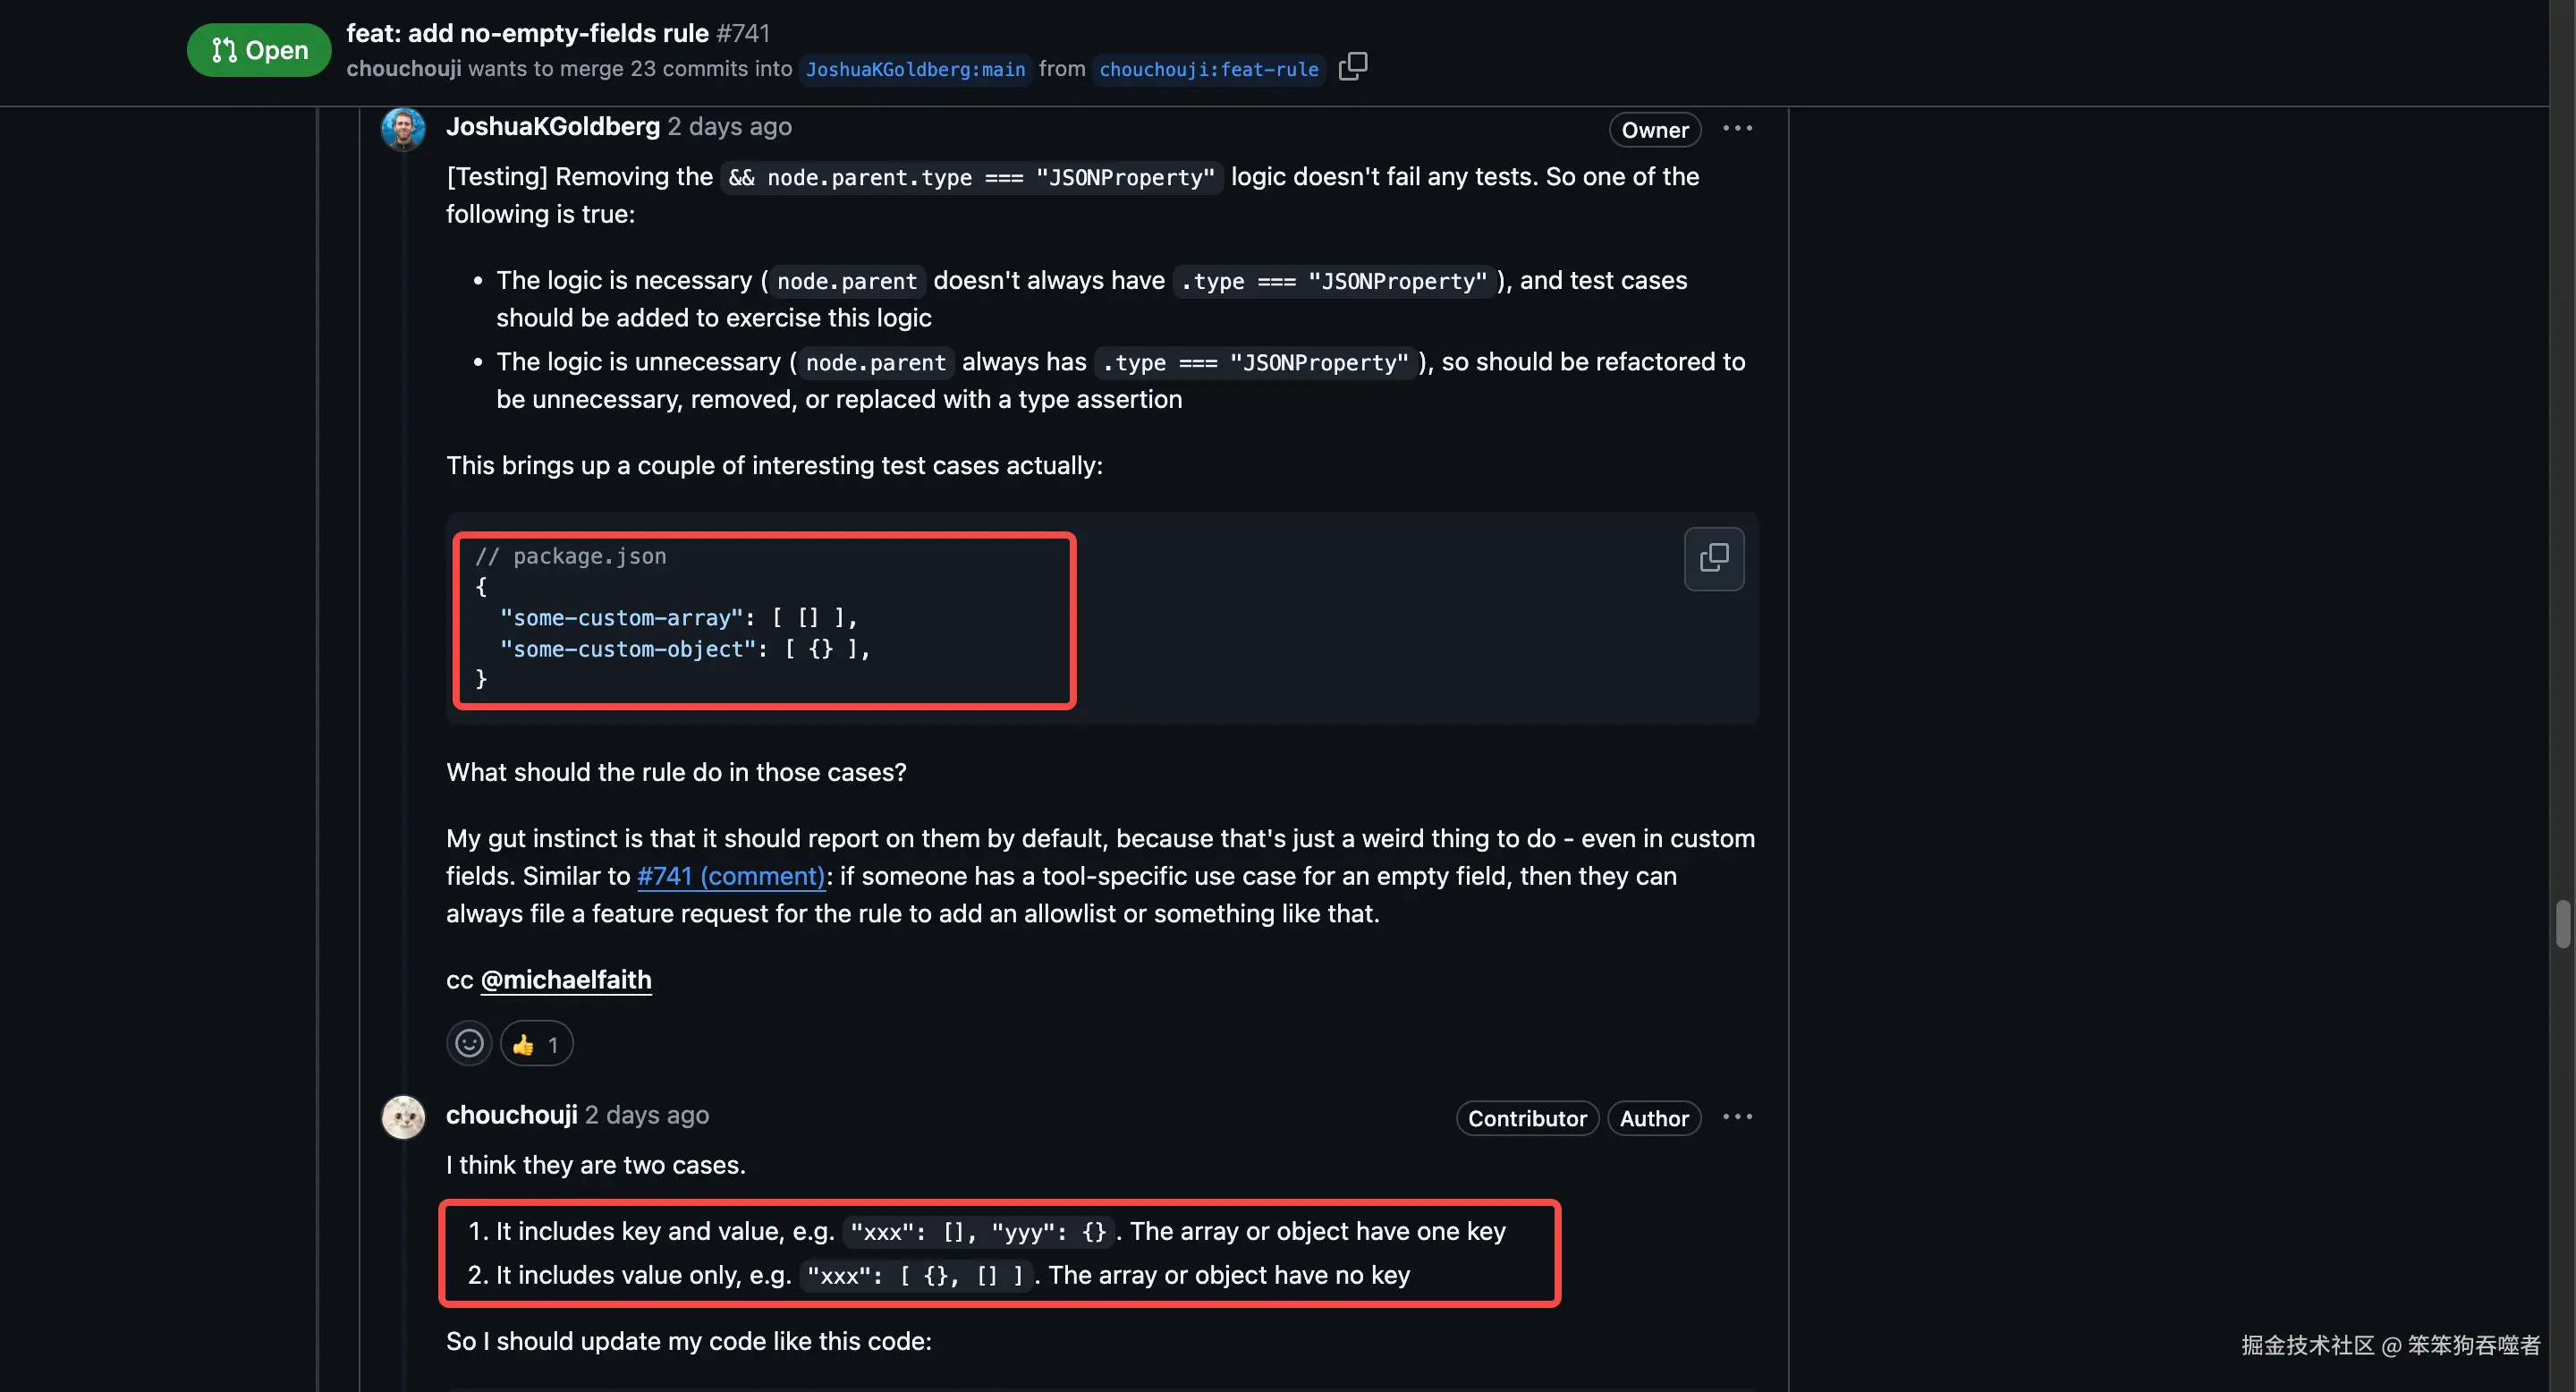Click chouchouji in the PR header

tap(403, 69)
